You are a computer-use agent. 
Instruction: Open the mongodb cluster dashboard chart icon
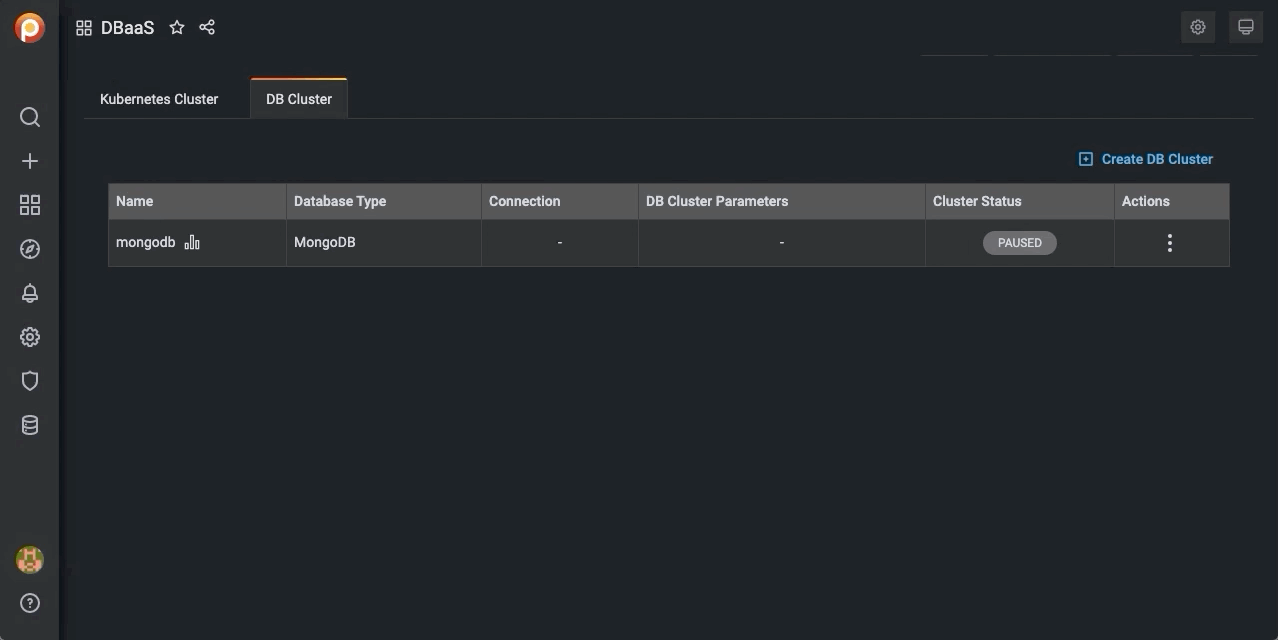point(192,243)
